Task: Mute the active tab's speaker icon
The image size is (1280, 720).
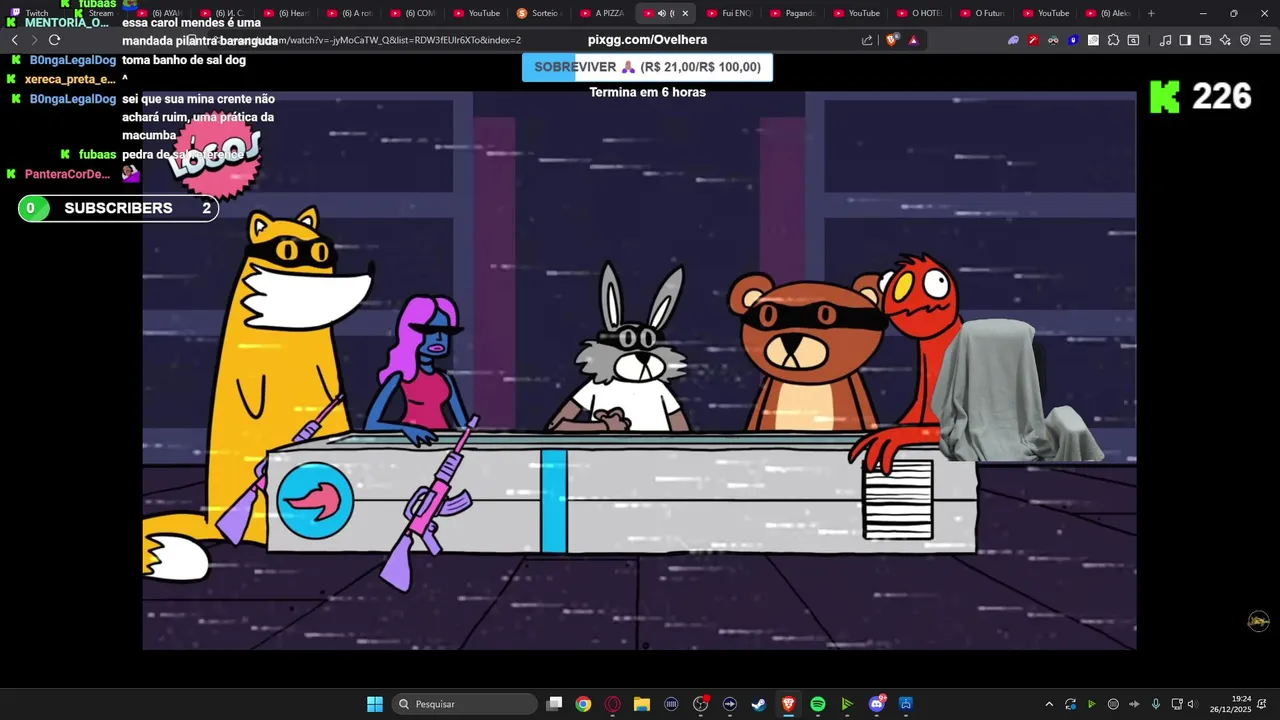Action: 661,13
